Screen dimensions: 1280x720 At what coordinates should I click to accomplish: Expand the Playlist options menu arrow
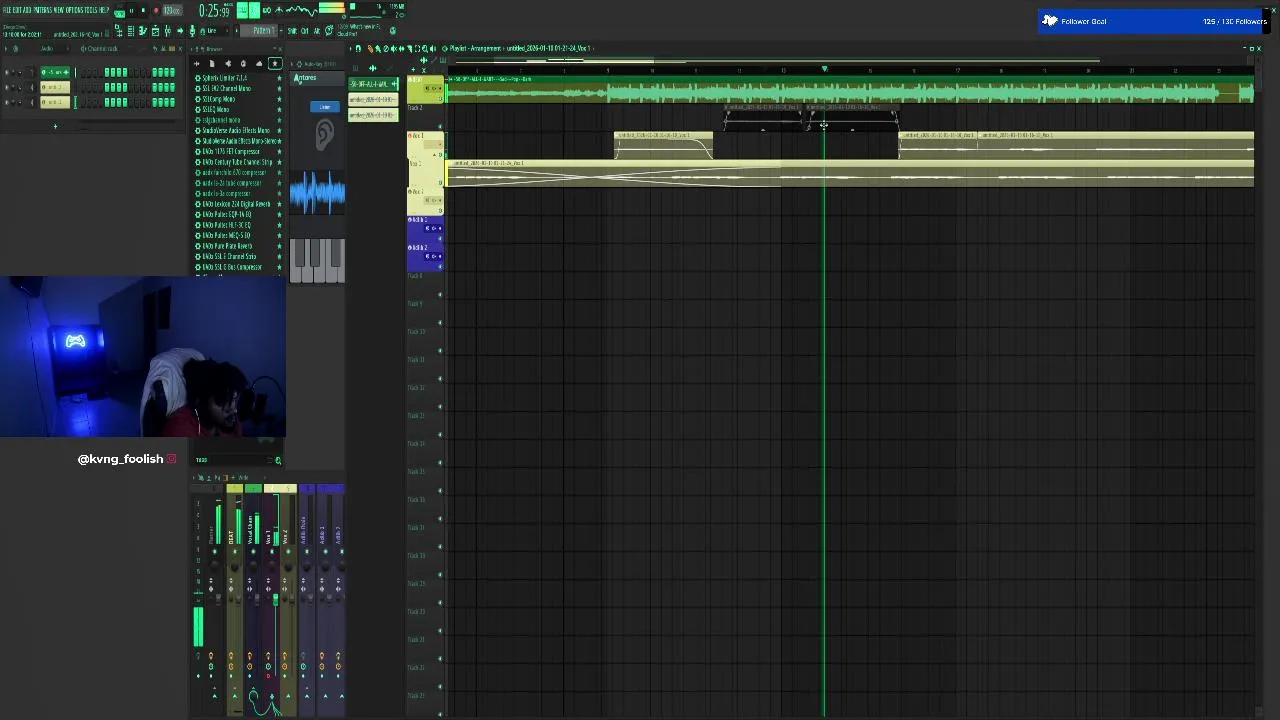point(351,49)
